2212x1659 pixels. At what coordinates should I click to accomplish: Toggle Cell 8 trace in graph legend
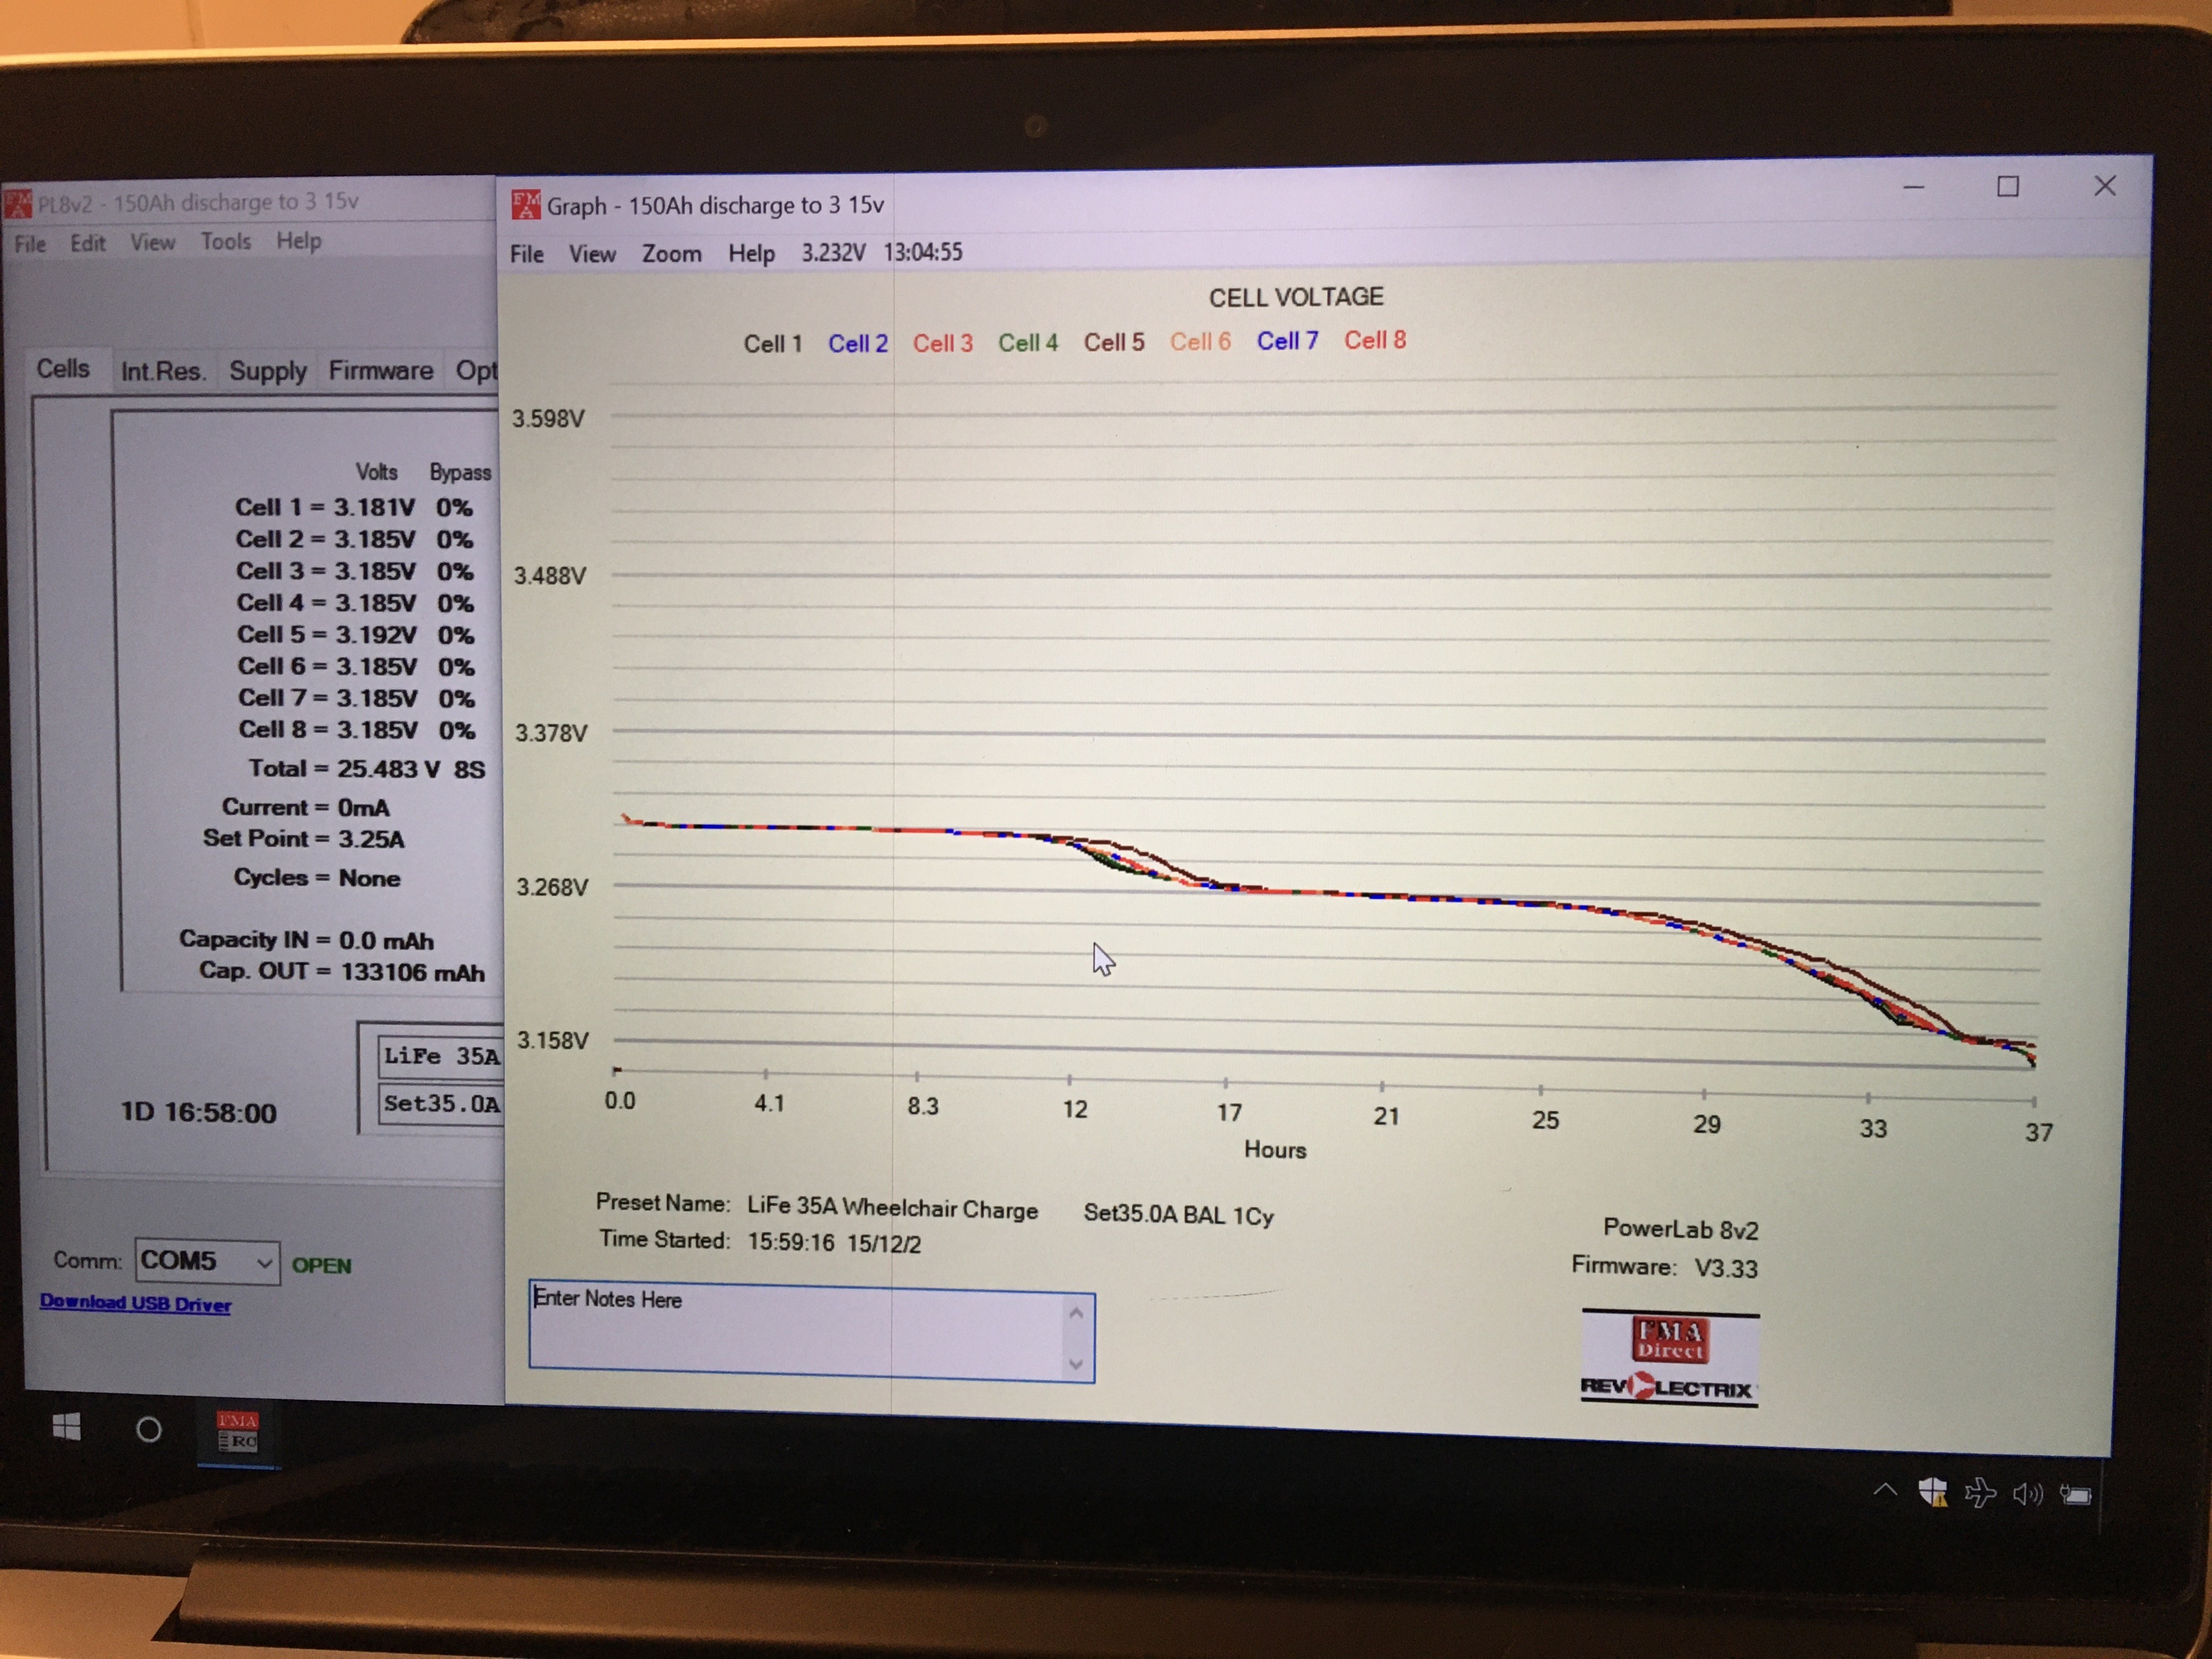point(1375,340)
